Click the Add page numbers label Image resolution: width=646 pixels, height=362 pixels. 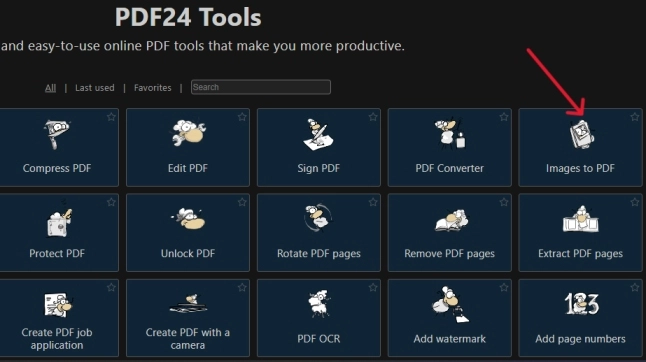[x=580, y=339]
